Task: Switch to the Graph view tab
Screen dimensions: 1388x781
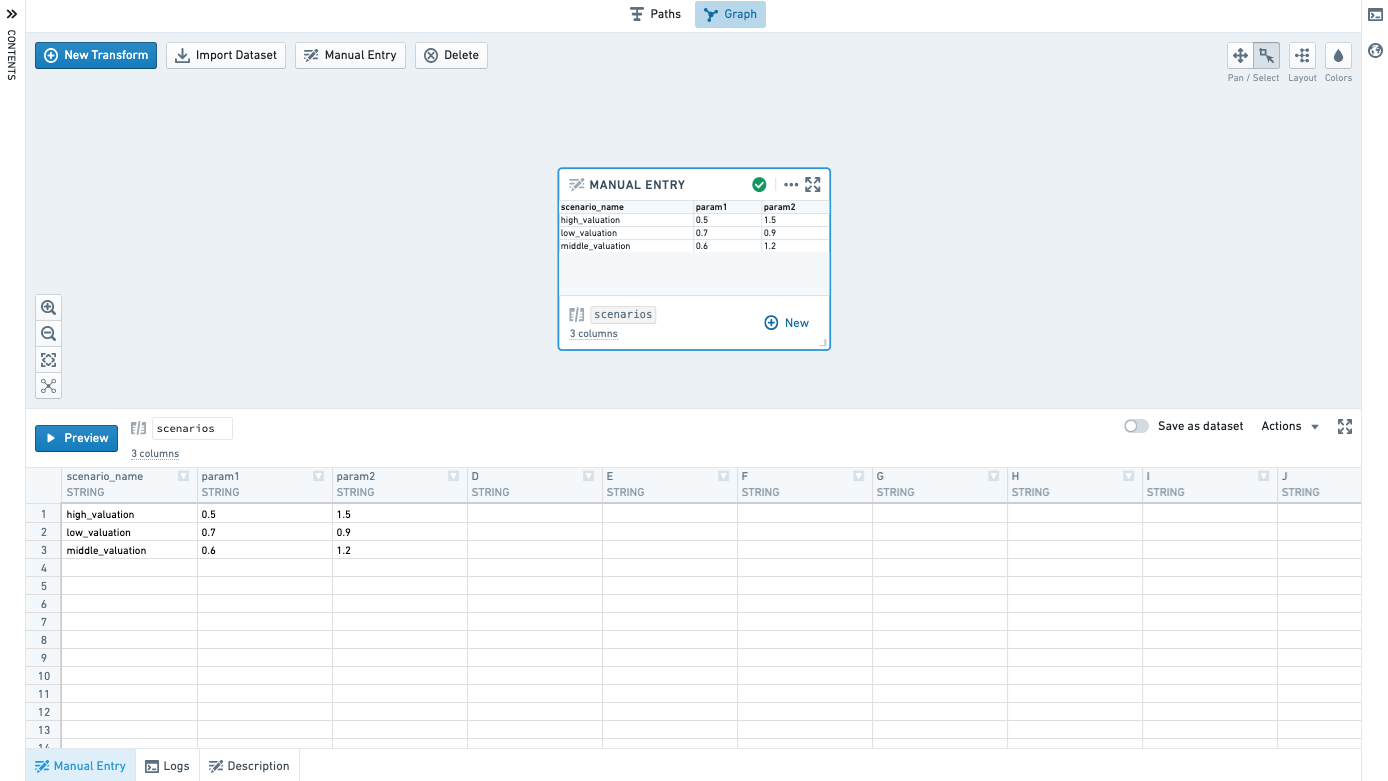Action: point(730,14)
